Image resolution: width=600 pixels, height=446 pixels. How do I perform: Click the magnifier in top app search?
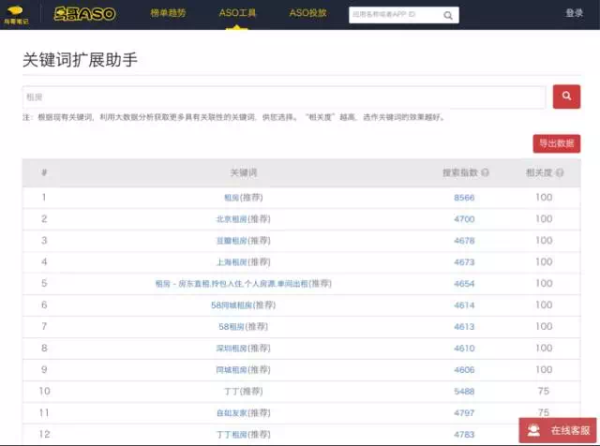tap(447, 15)
